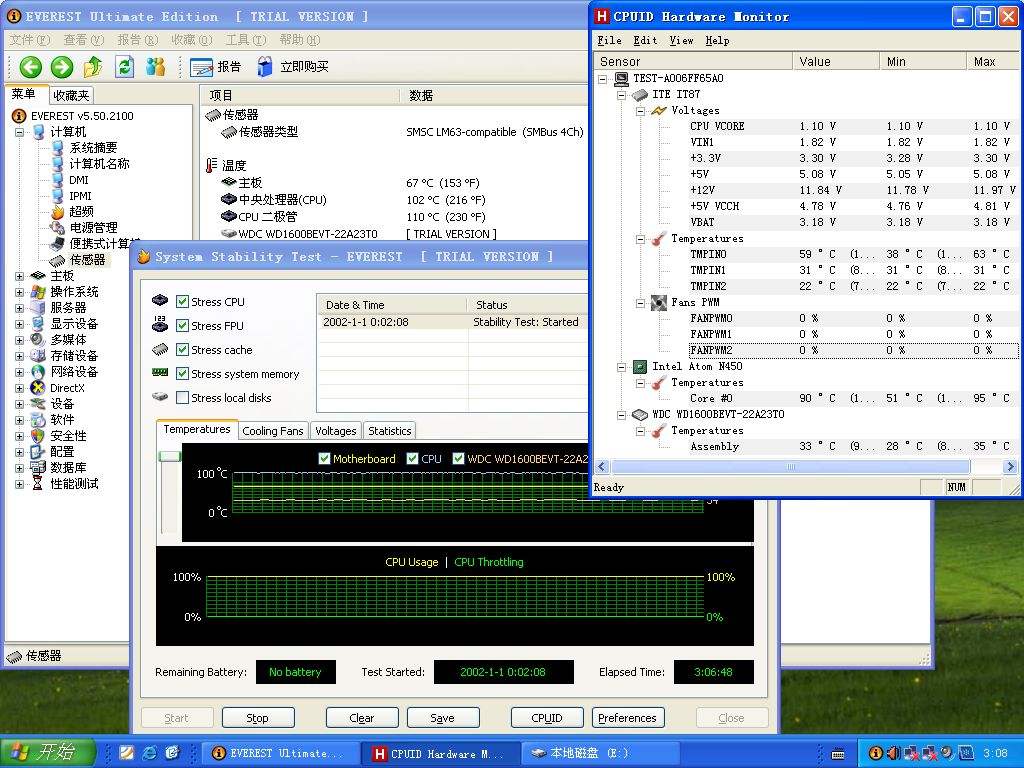Click the WDC WD1600BEVT drive icon in HWMonitor
The height and width of the screenshot is (768, 1024).
pos(640,415)
